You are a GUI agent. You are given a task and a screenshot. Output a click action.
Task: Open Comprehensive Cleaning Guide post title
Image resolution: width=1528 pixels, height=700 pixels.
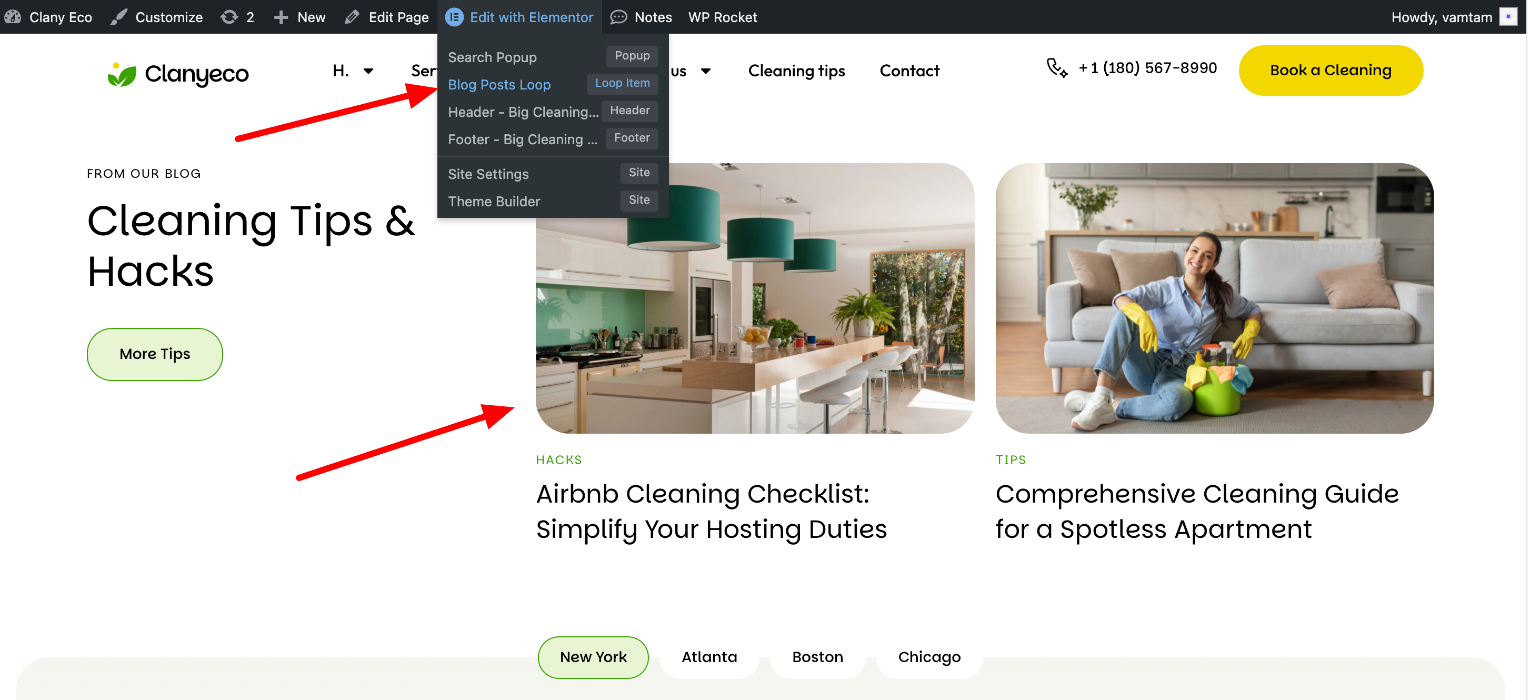click(1197, 511)
